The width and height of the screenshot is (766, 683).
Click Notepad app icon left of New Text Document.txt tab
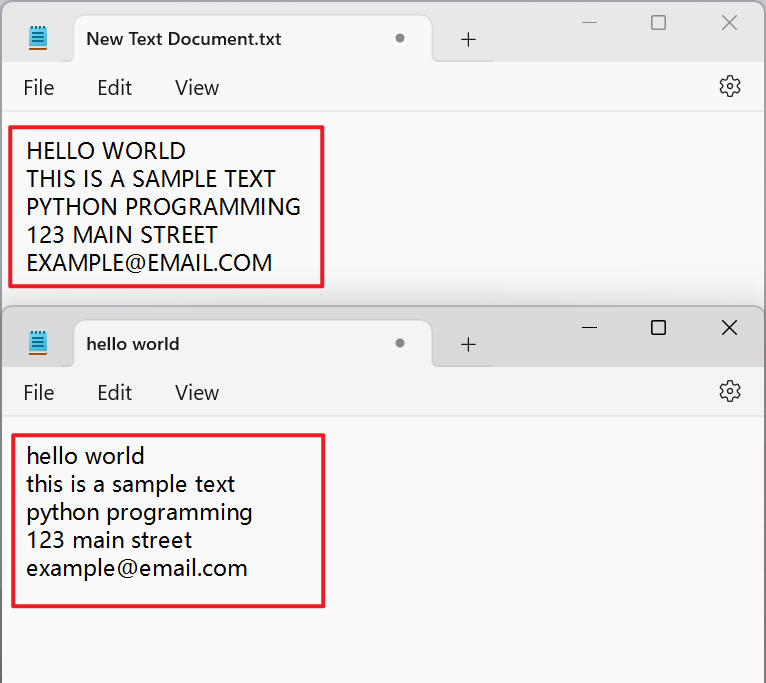(x=39, y=39)
